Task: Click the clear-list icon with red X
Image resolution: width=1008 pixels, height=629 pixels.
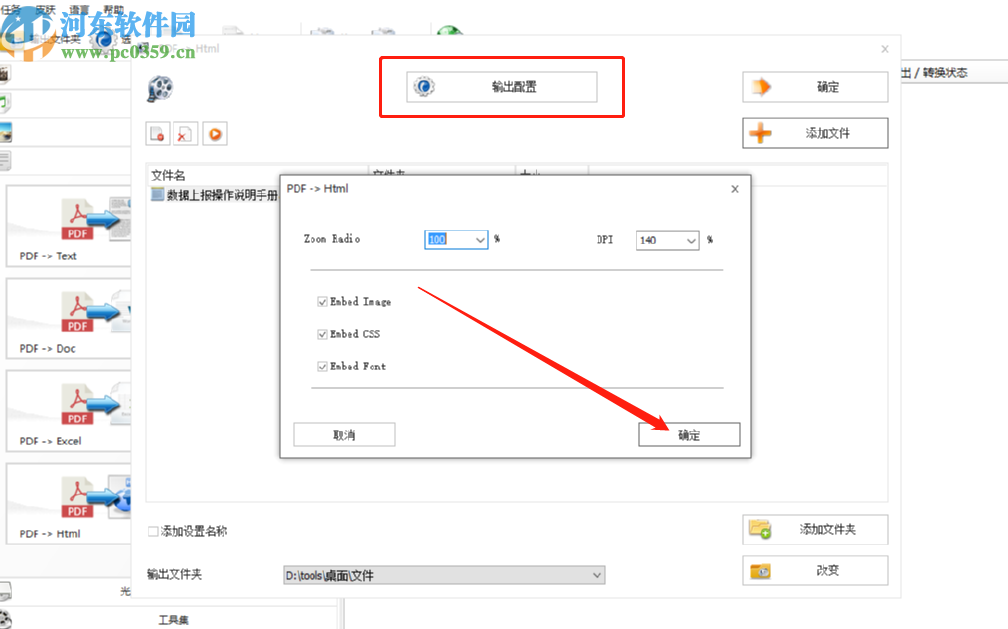Action: coord(185,134)
